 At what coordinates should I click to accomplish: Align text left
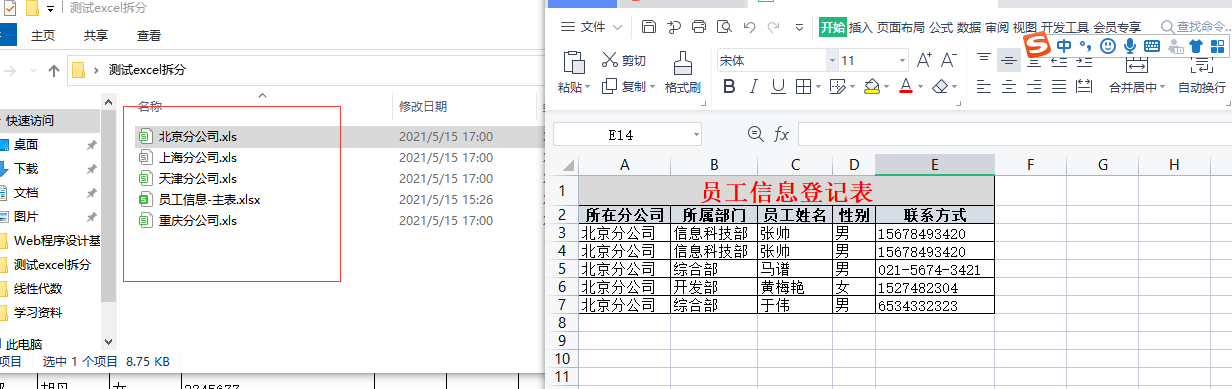(x=983, y=87)
